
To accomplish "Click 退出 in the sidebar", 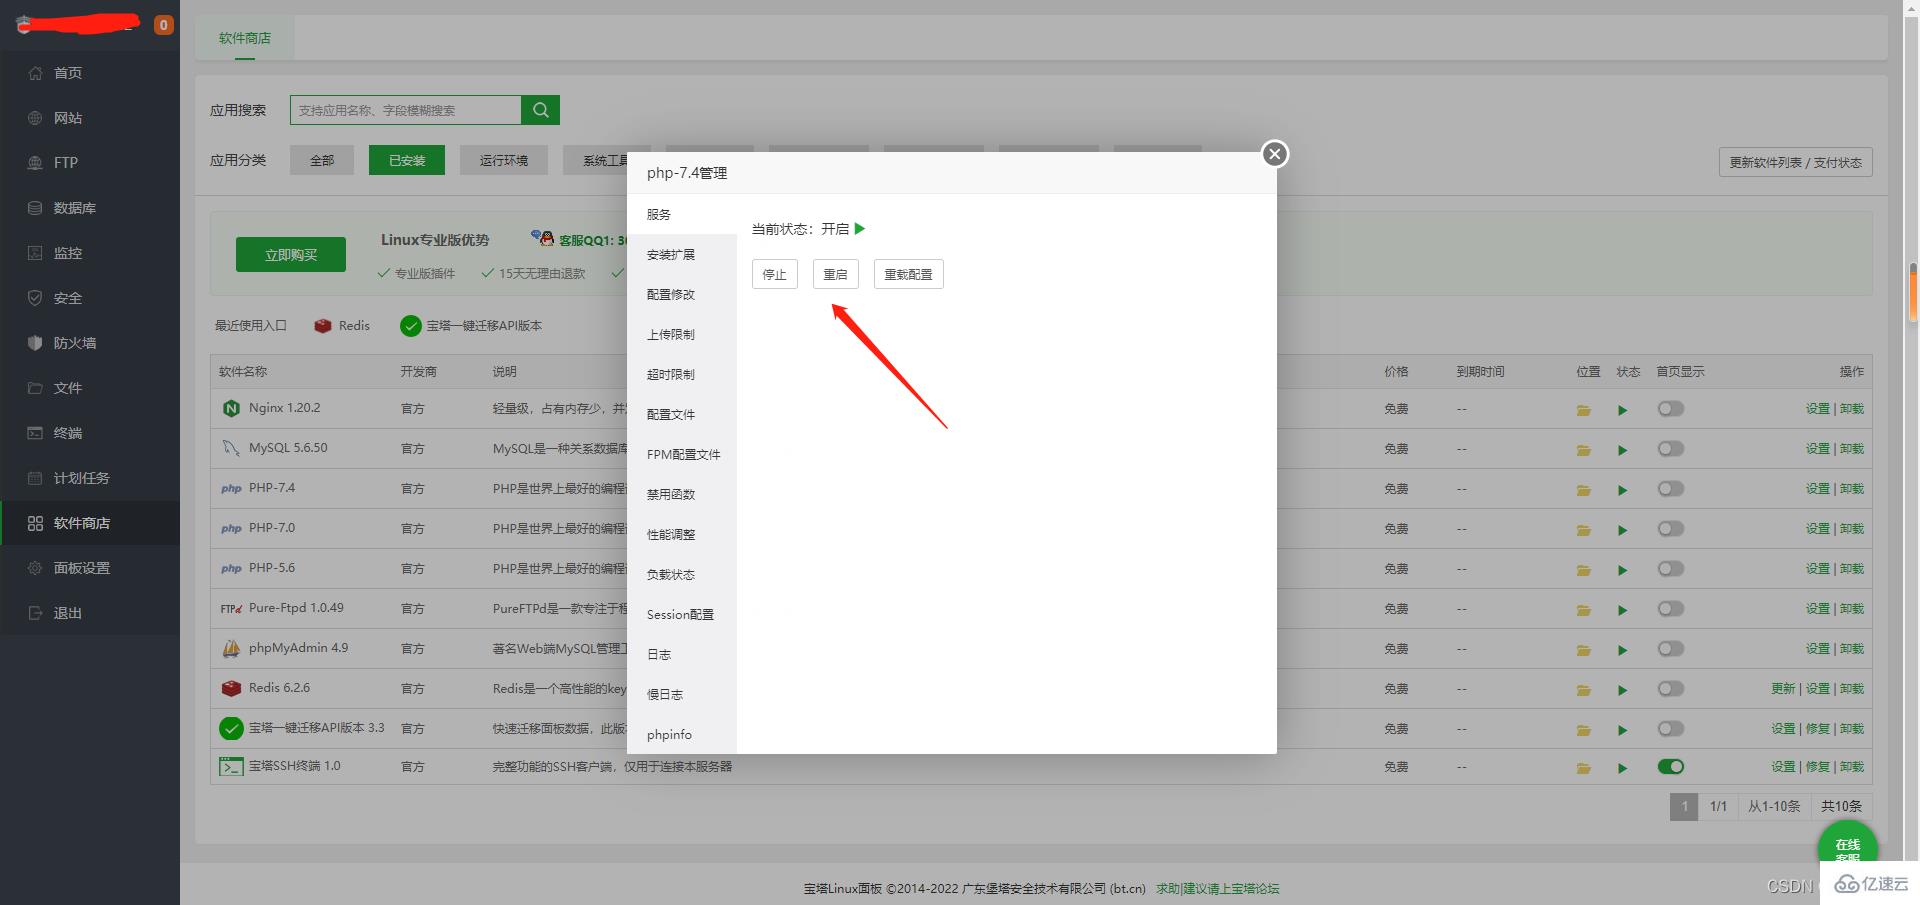I will 90,613.
